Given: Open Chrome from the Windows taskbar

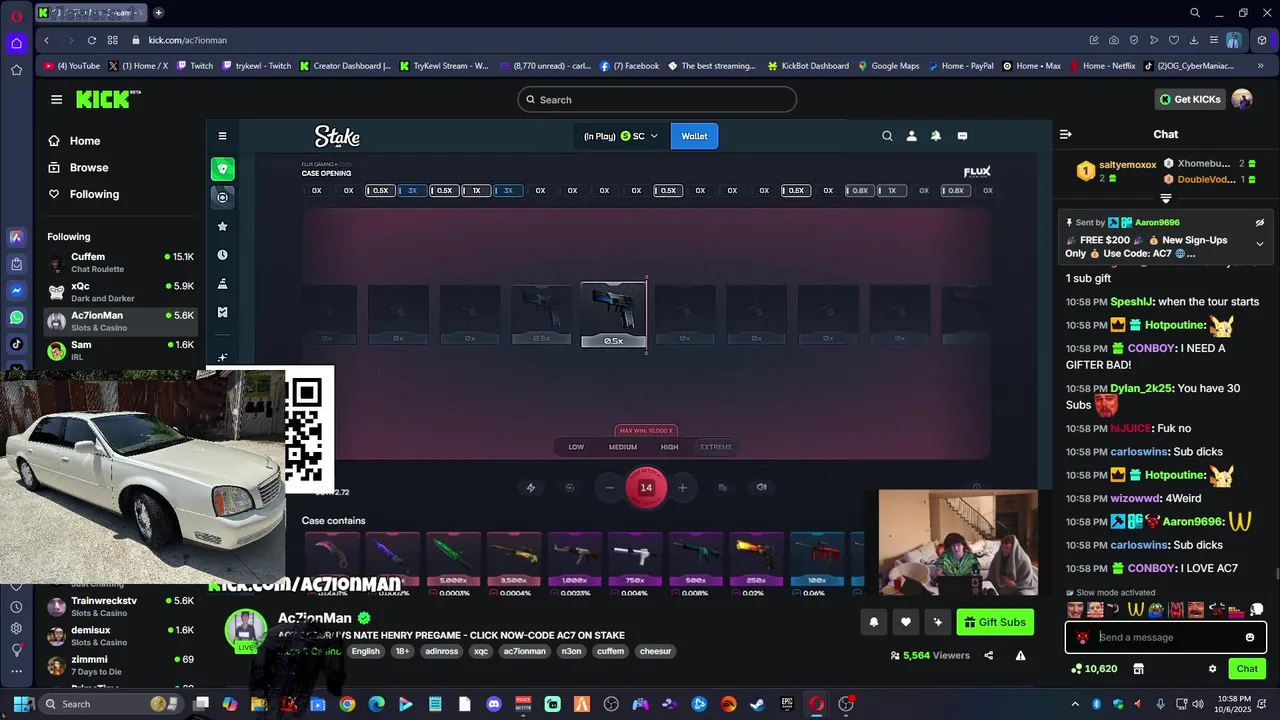Looking at the screenshot, I should click(x=347, y=704).
